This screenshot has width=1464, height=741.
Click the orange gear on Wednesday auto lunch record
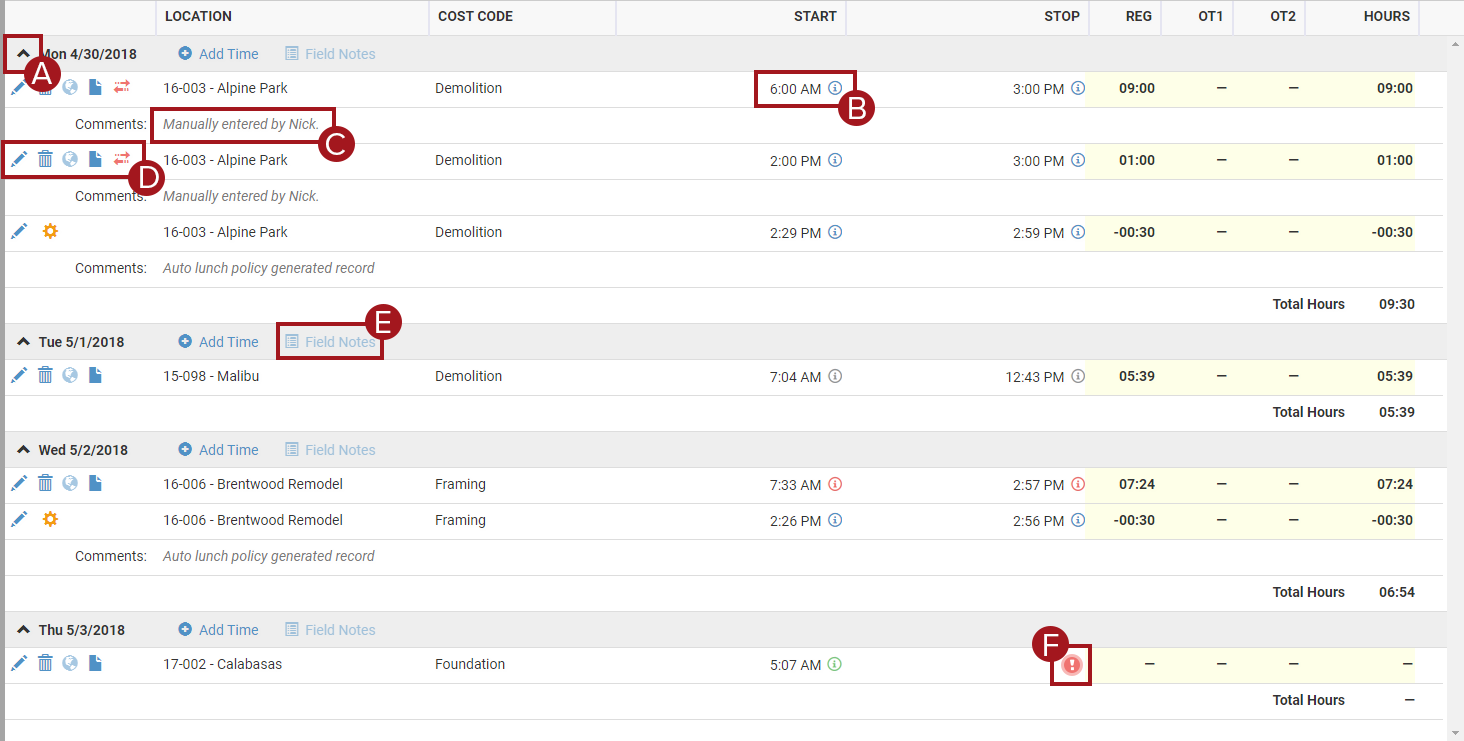point(50,520)
